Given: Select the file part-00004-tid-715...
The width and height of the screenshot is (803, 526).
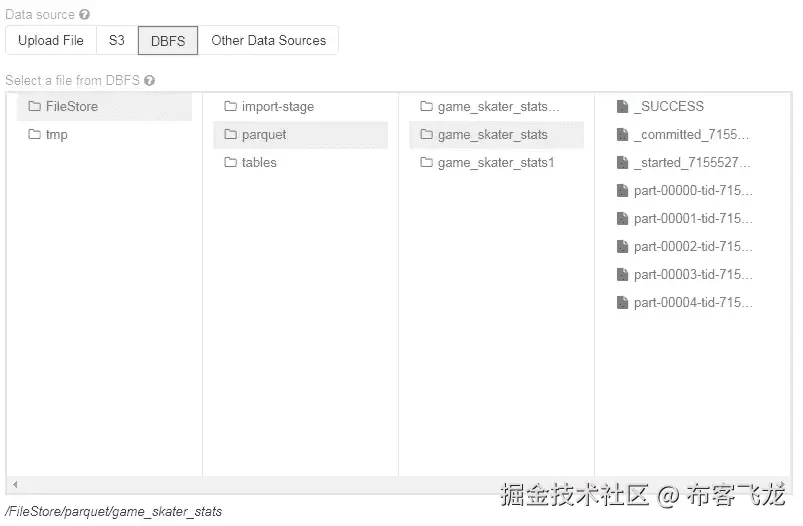Looking at the screenshot, I should (692, 302).
